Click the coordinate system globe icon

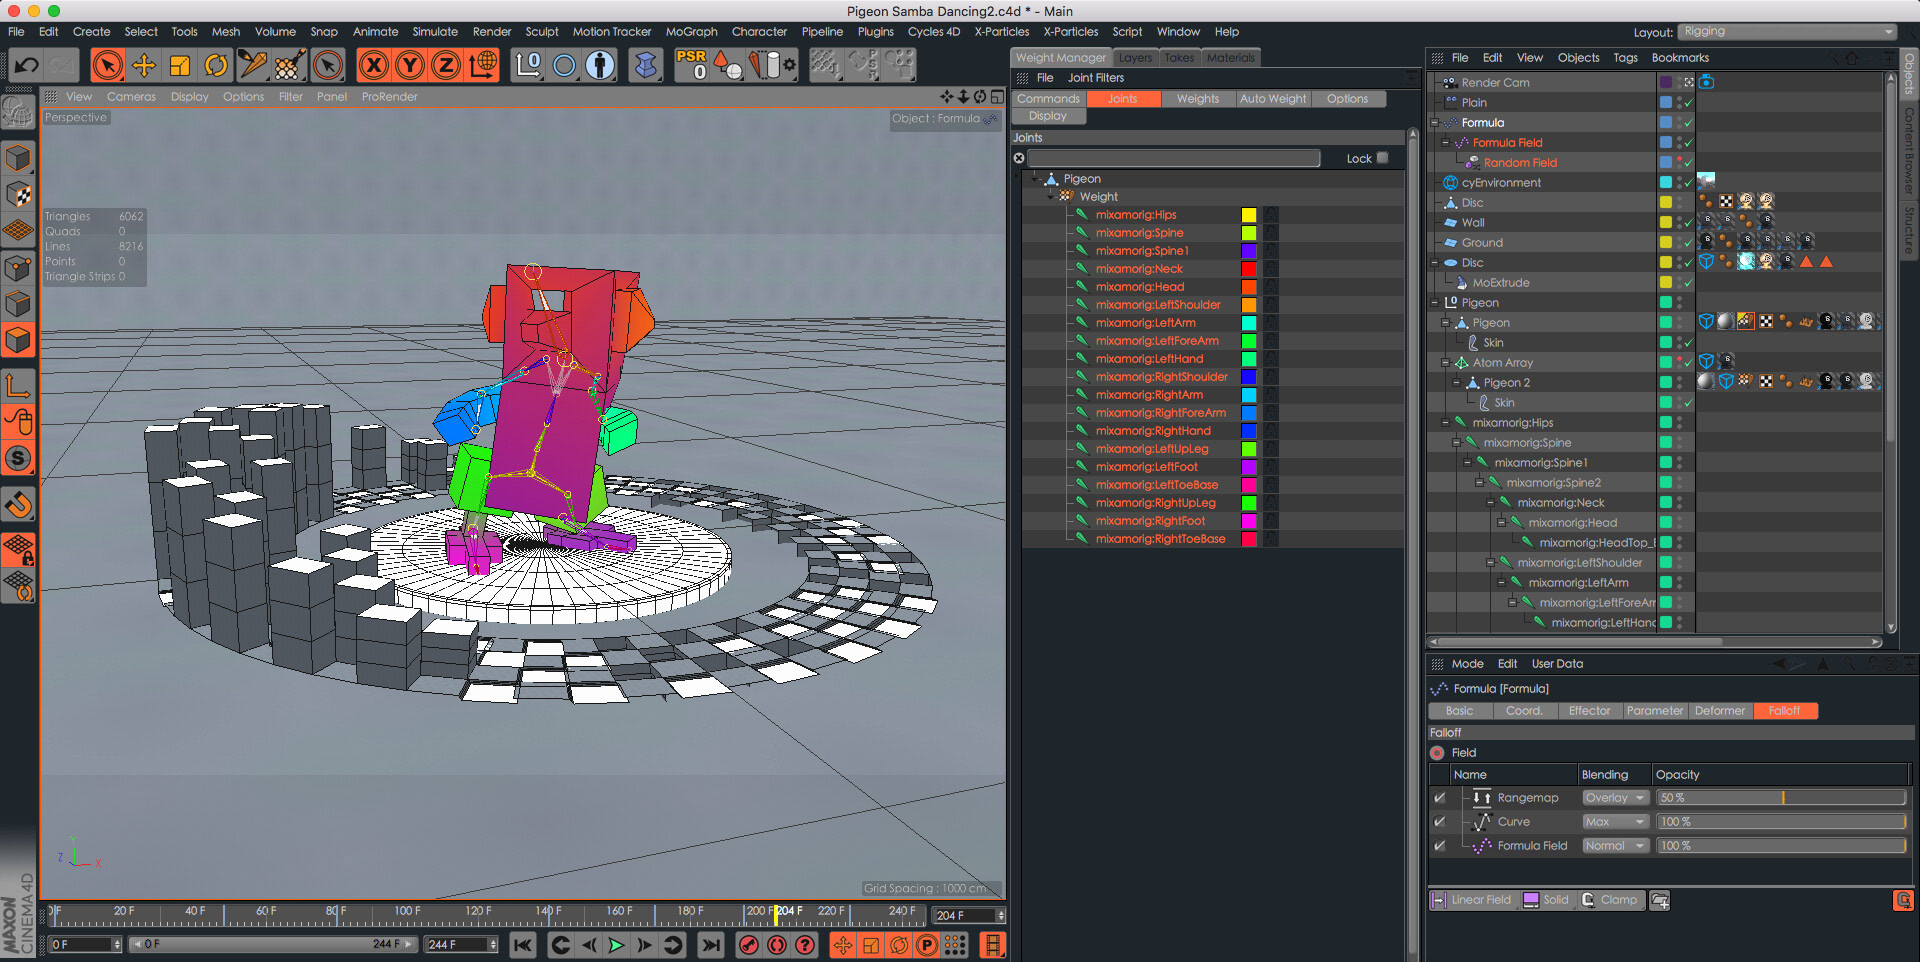click(x=483, y=65)
